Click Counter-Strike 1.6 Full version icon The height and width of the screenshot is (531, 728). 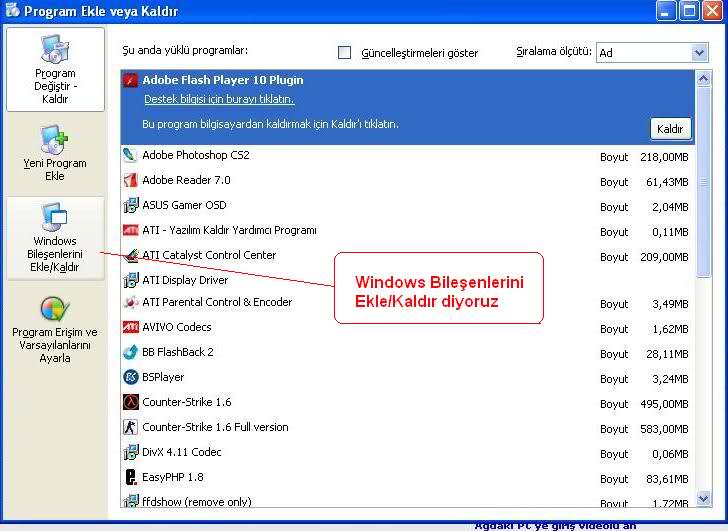[x=130, y=427]
